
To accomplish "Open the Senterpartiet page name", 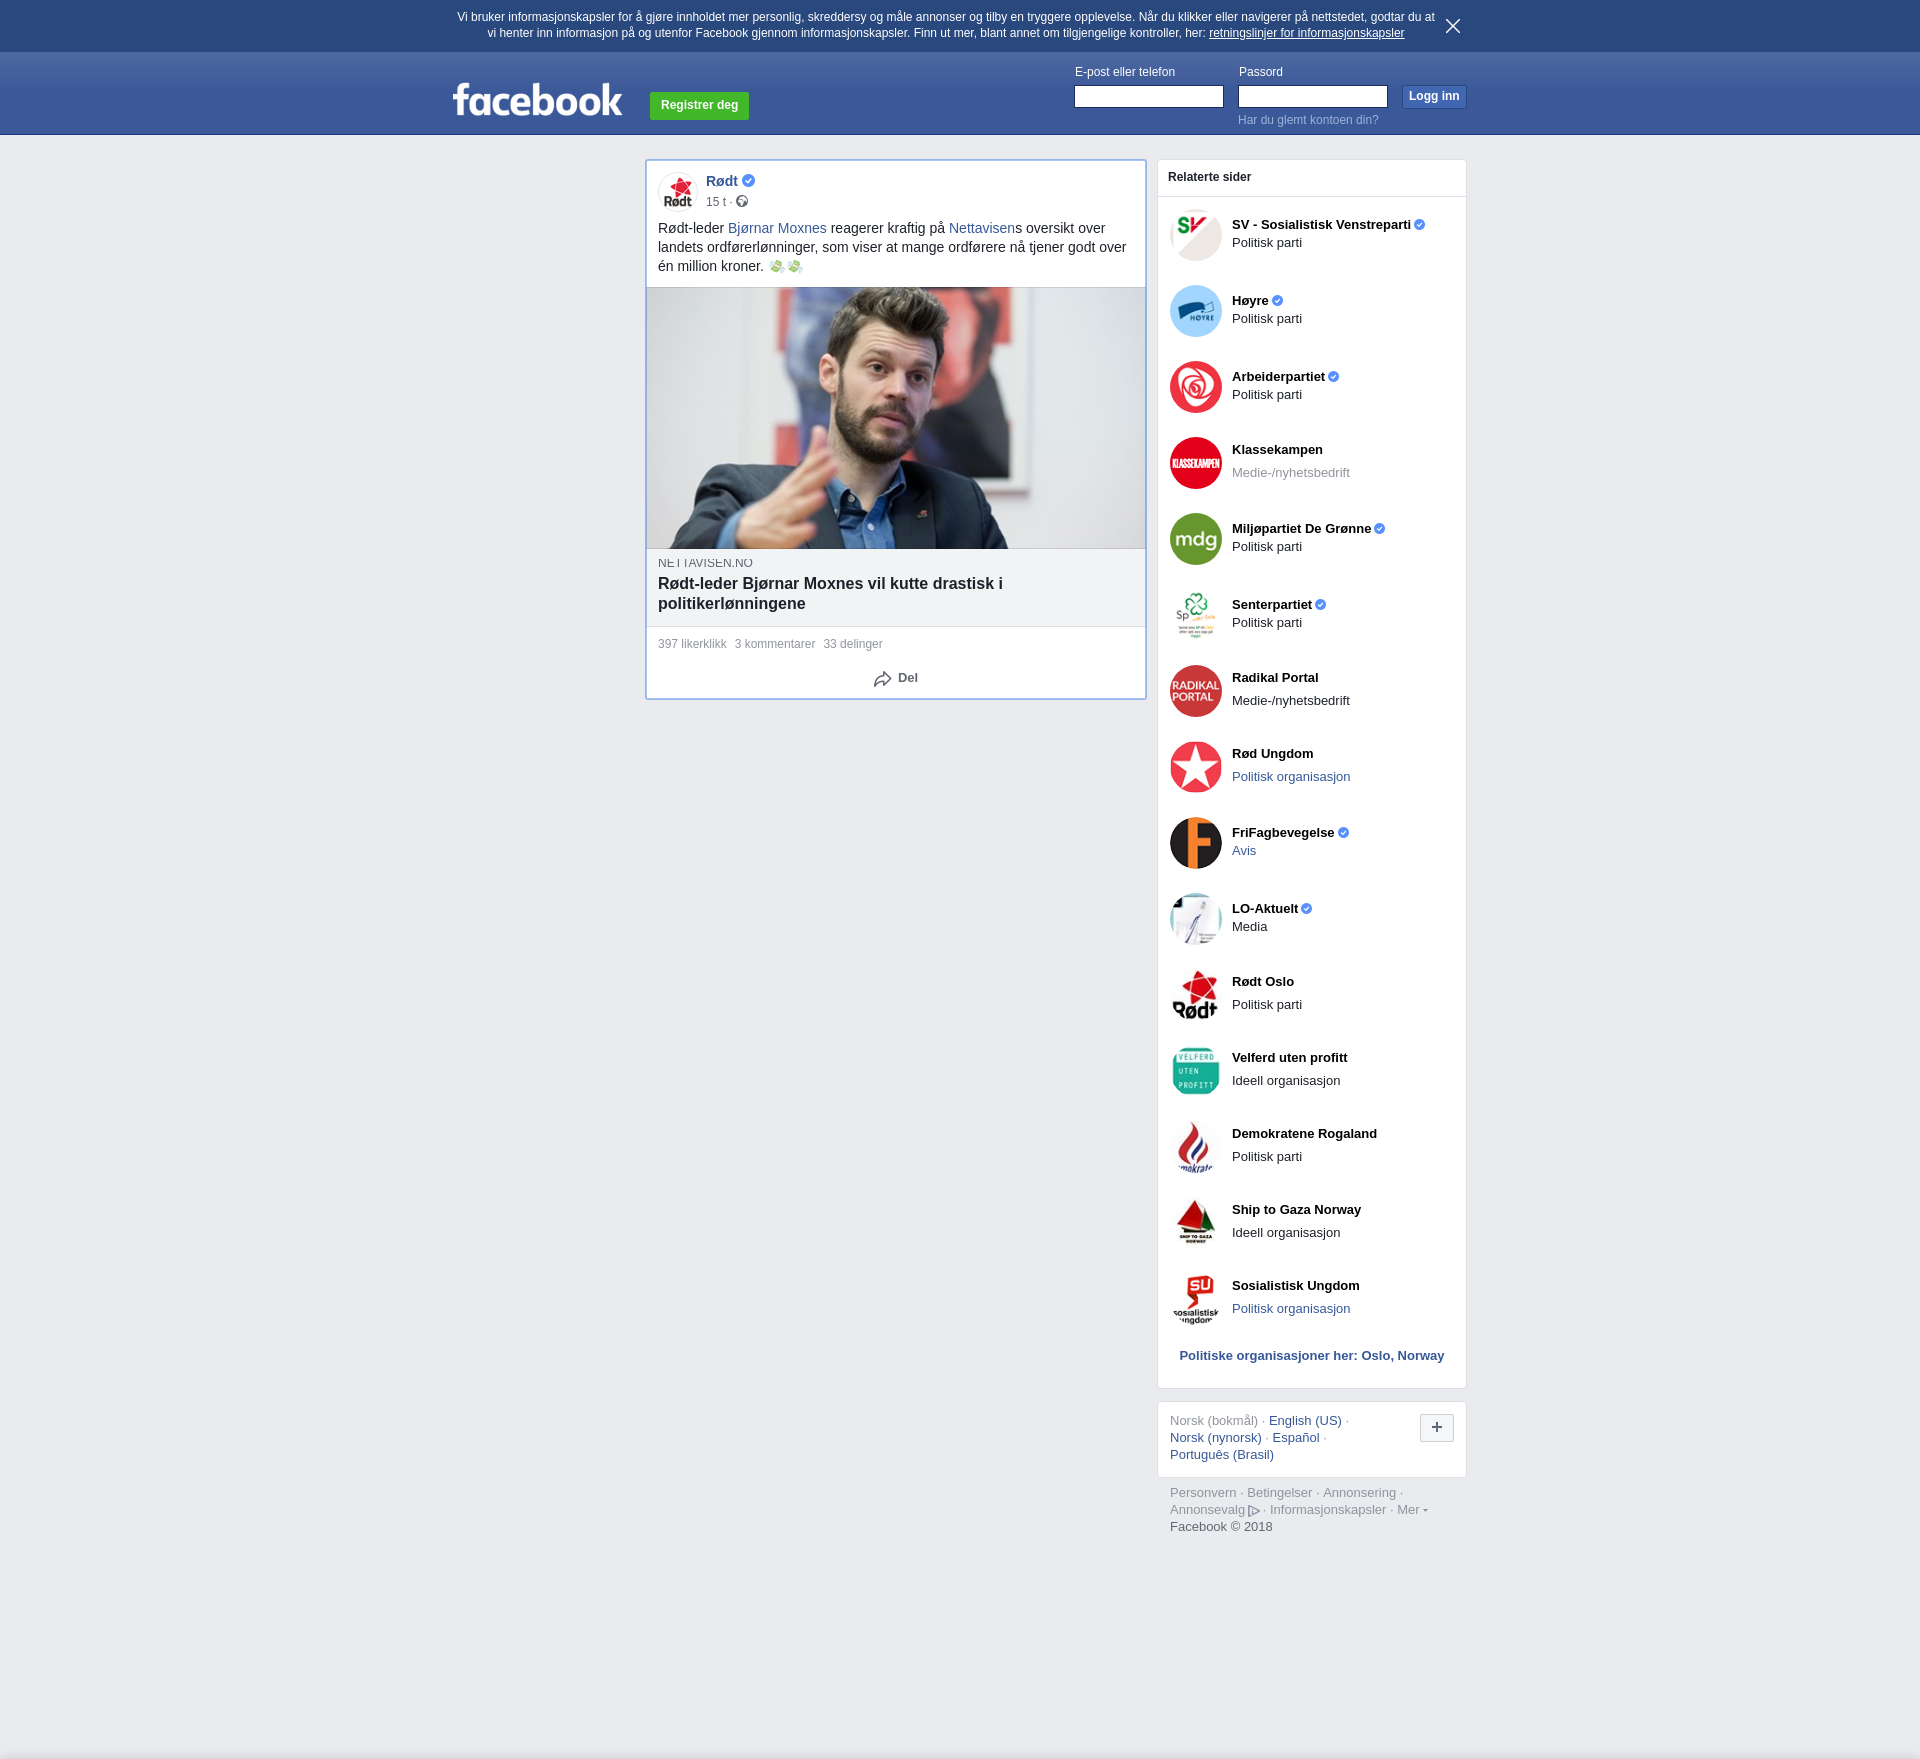I will (1272, 605).
